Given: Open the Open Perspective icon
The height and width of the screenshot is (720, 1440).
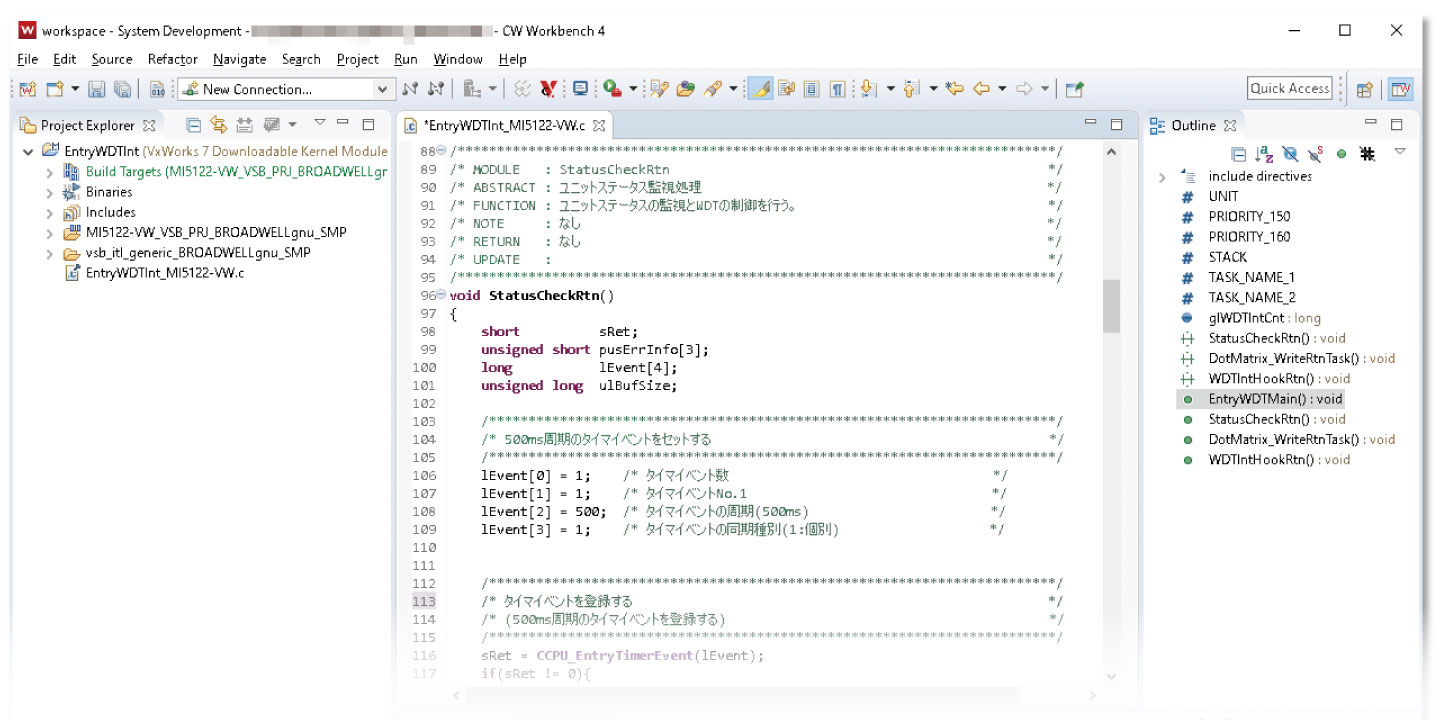Looking at the screenshot, I should (x=1364, y=89).
